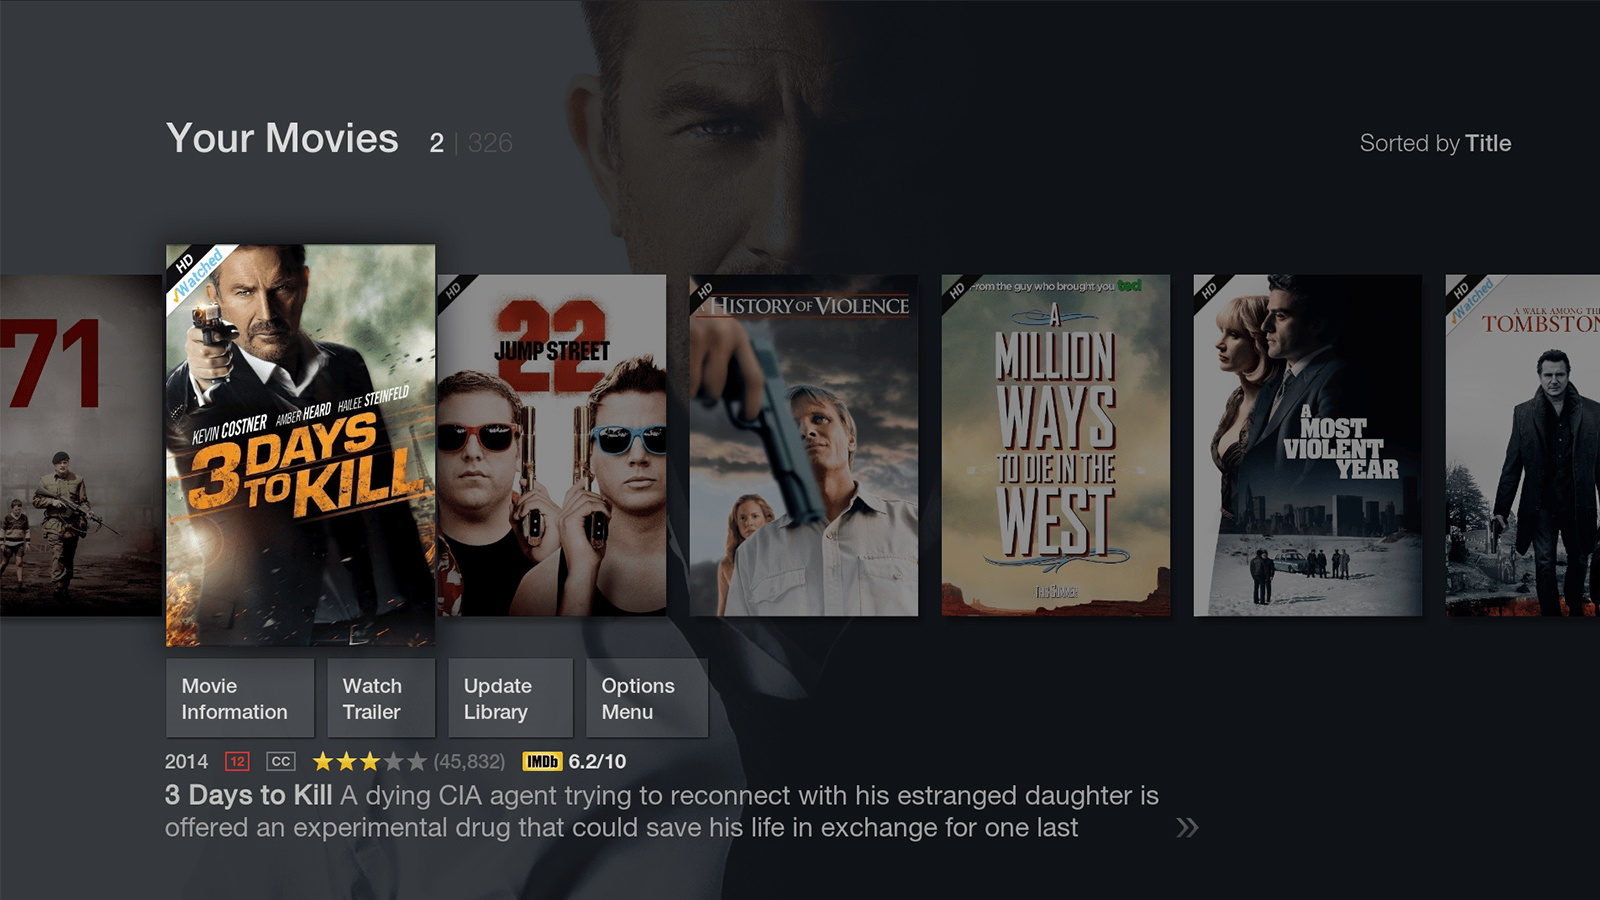Screen dimensions: 1600x900
Task: Click the IMDb rating badge
Action: (x=542, y=762)
